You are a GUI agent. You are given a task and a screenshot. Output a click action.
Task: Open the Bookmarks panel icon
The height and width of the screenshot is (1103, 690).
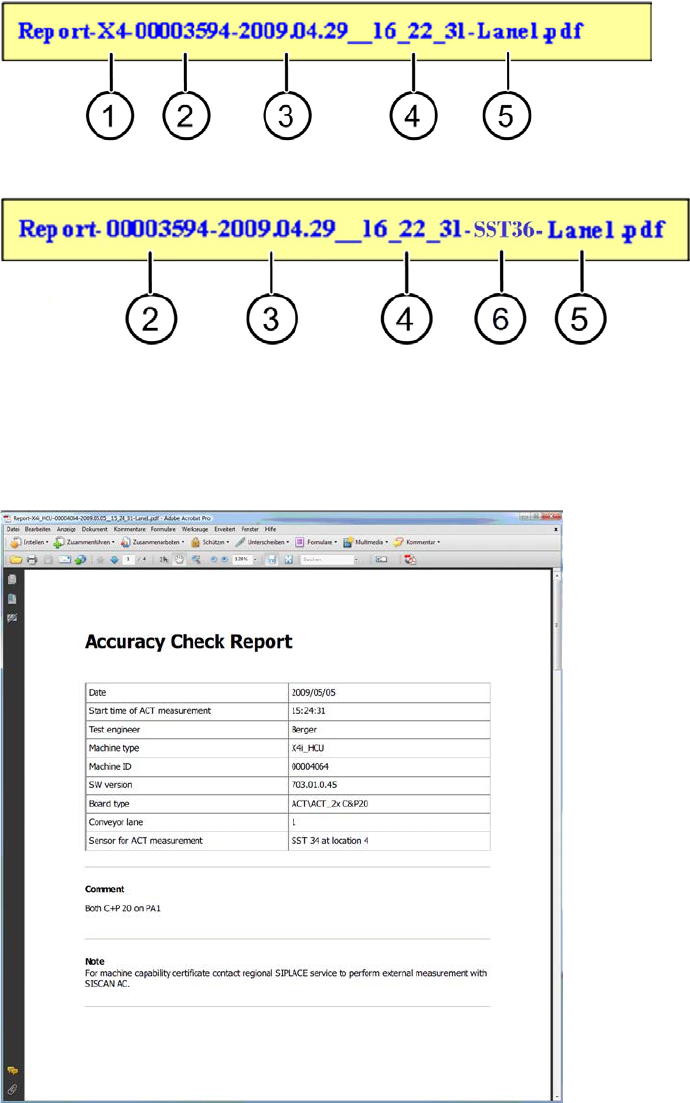[x=12, y=599]
